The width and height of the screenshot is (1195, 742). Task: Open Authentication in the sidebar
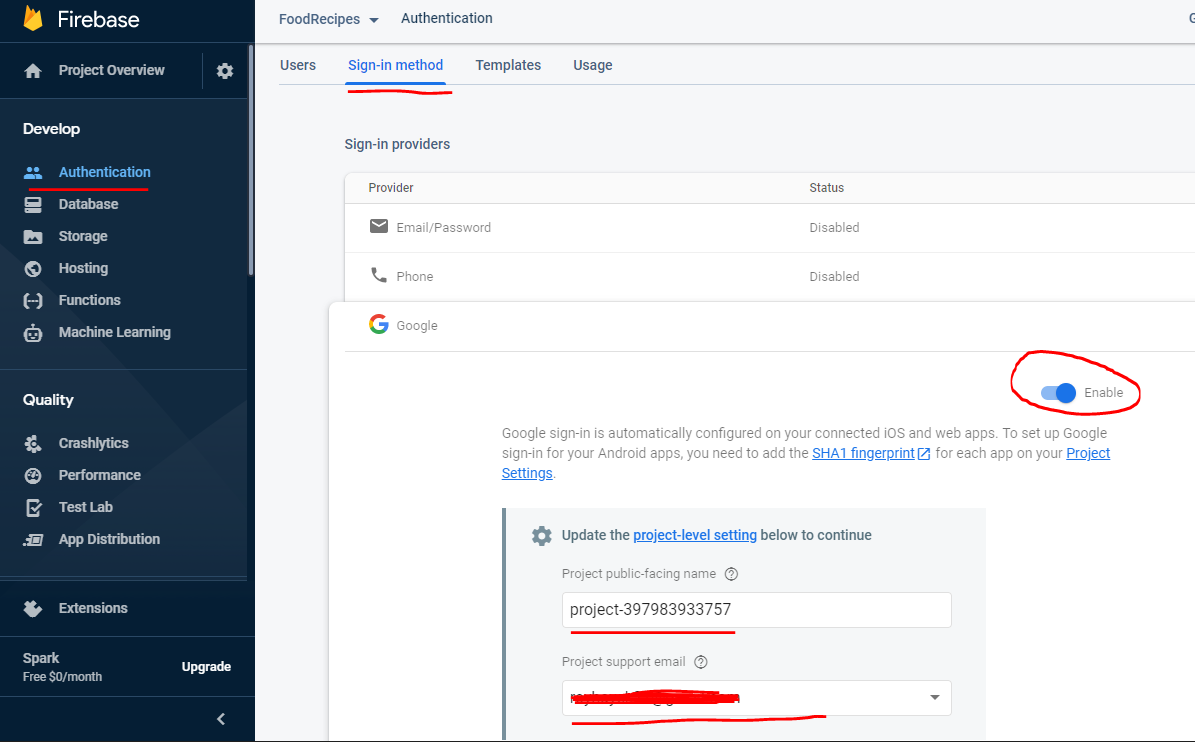click(104, 172)
